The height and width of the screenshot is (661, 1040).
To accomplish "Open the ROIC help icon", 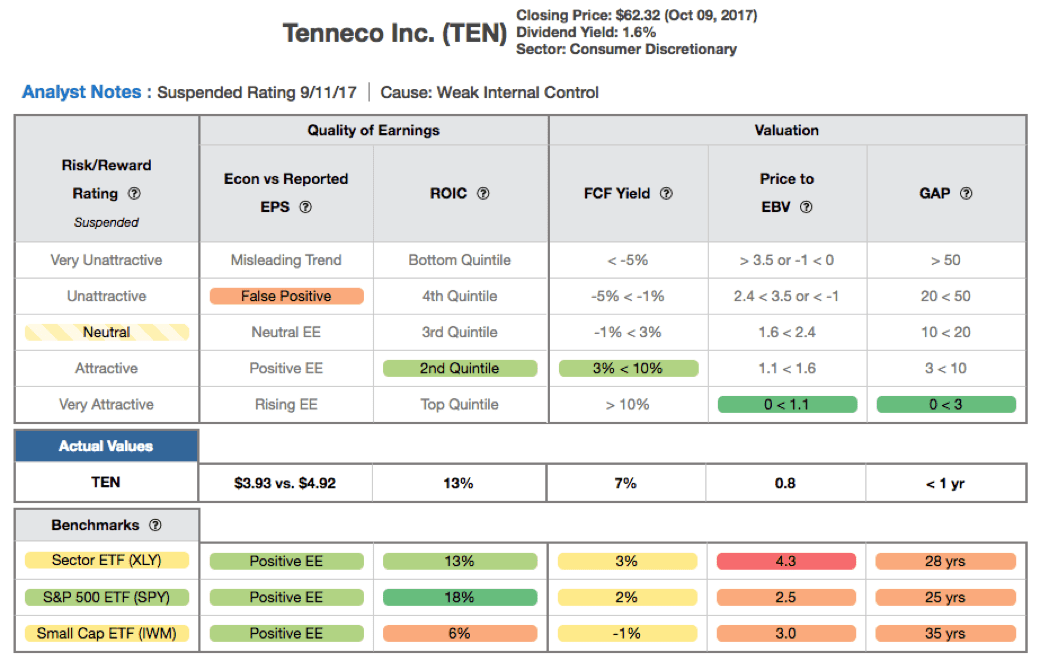I will (x=484, y=194).
